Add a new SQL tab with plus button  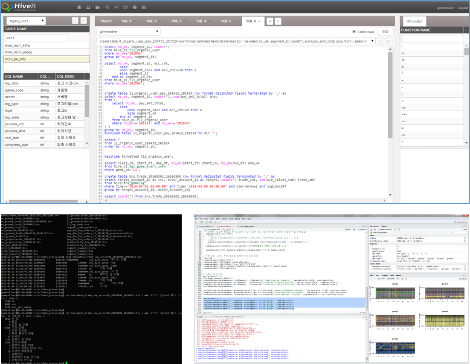(x=270, y=21)
